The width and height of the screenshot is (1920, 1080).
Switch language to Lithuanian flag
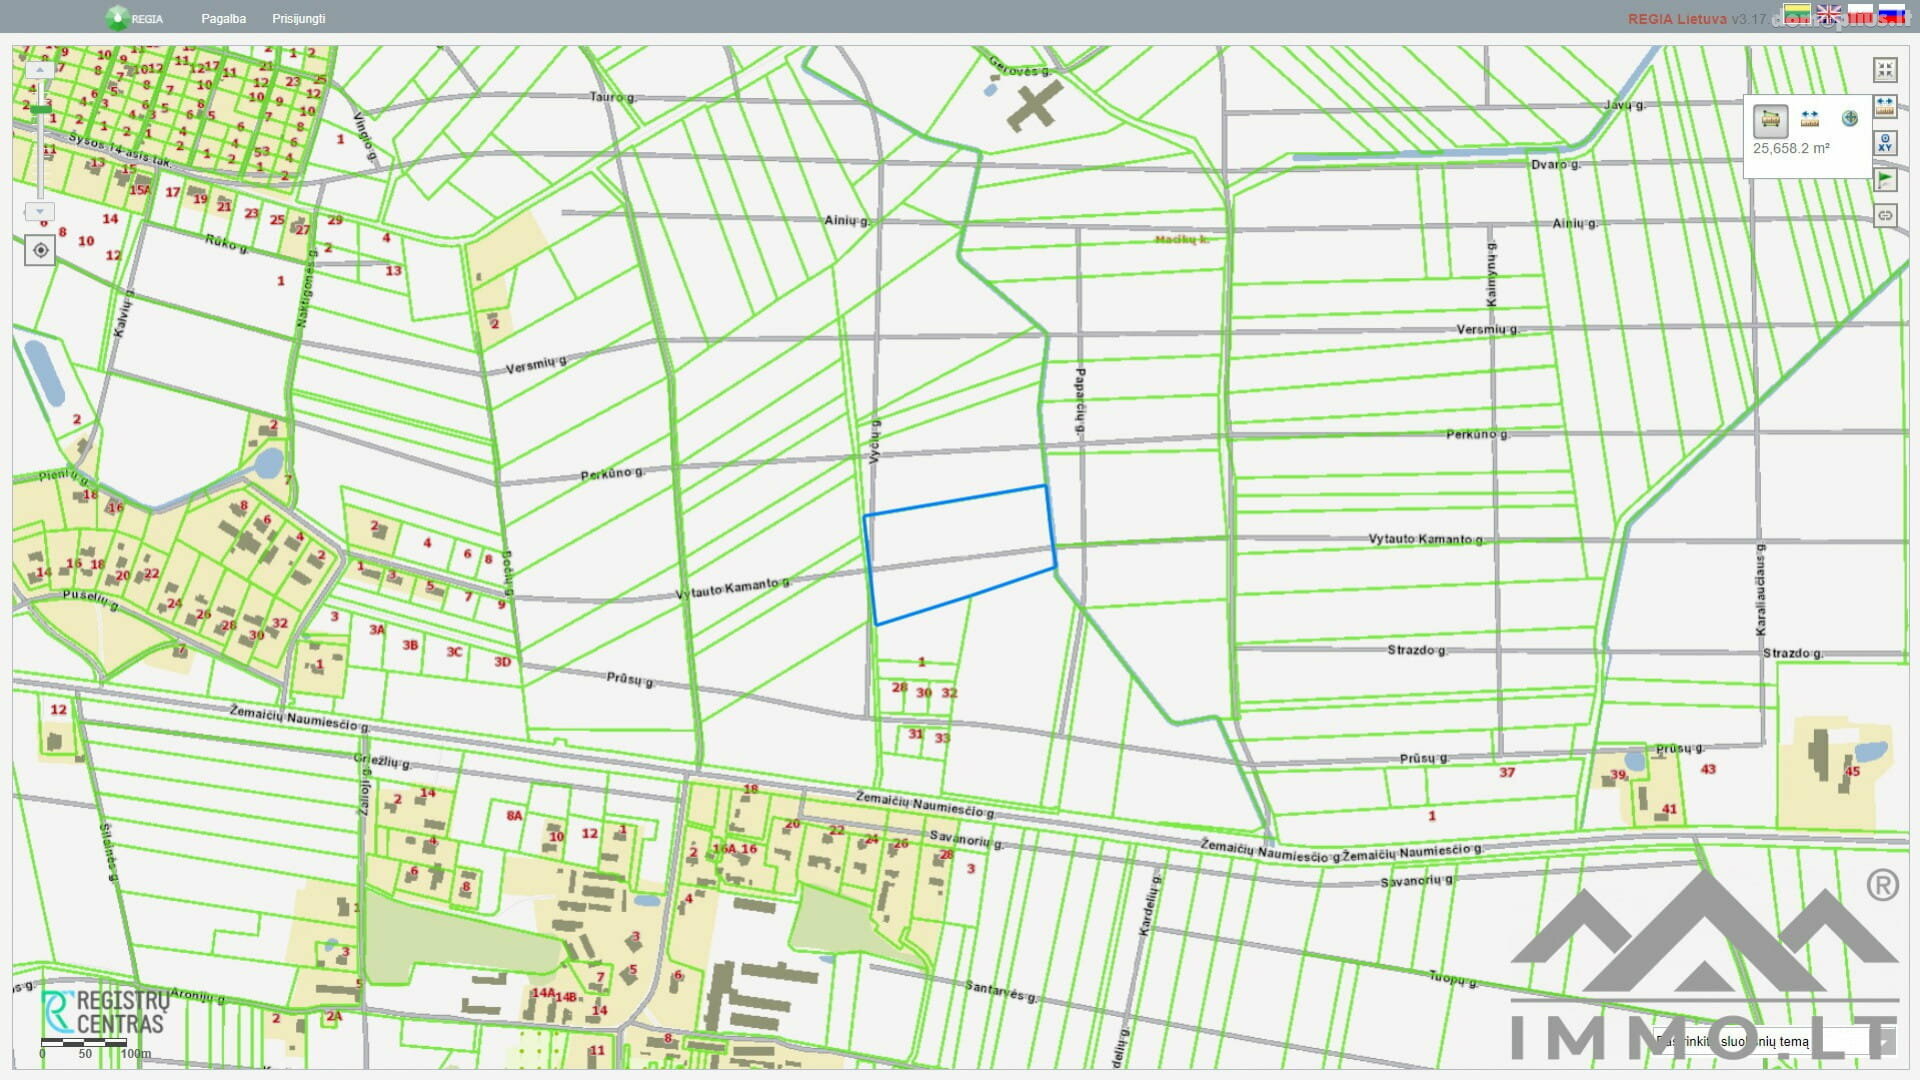(1797, 14)
